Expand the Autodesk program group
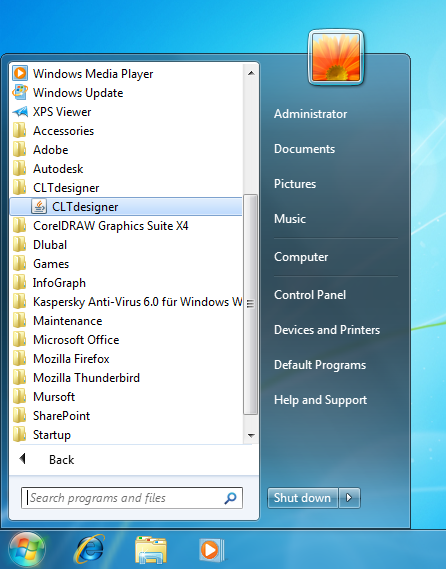The image size is (446, 569). 126,168
